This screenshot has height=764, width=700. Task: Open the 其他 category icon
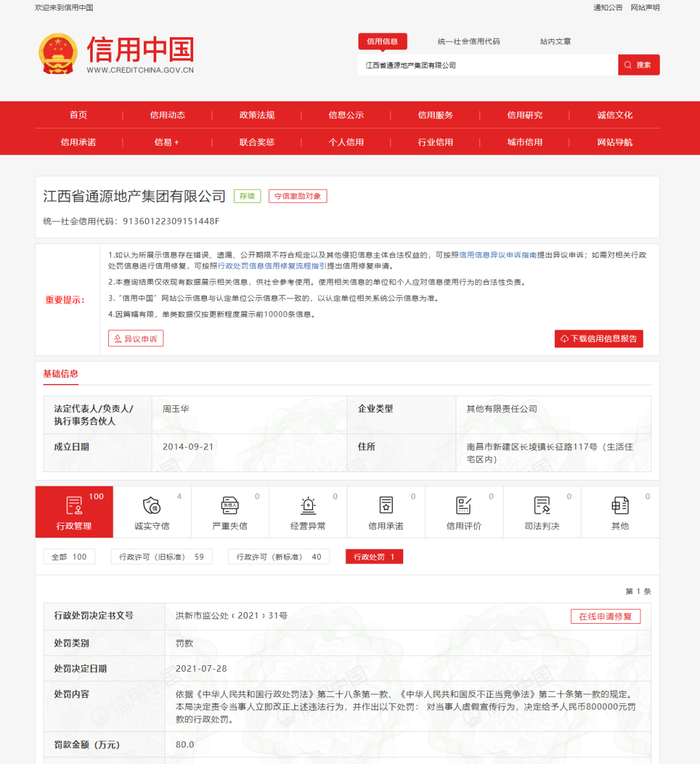pos(620,505)
